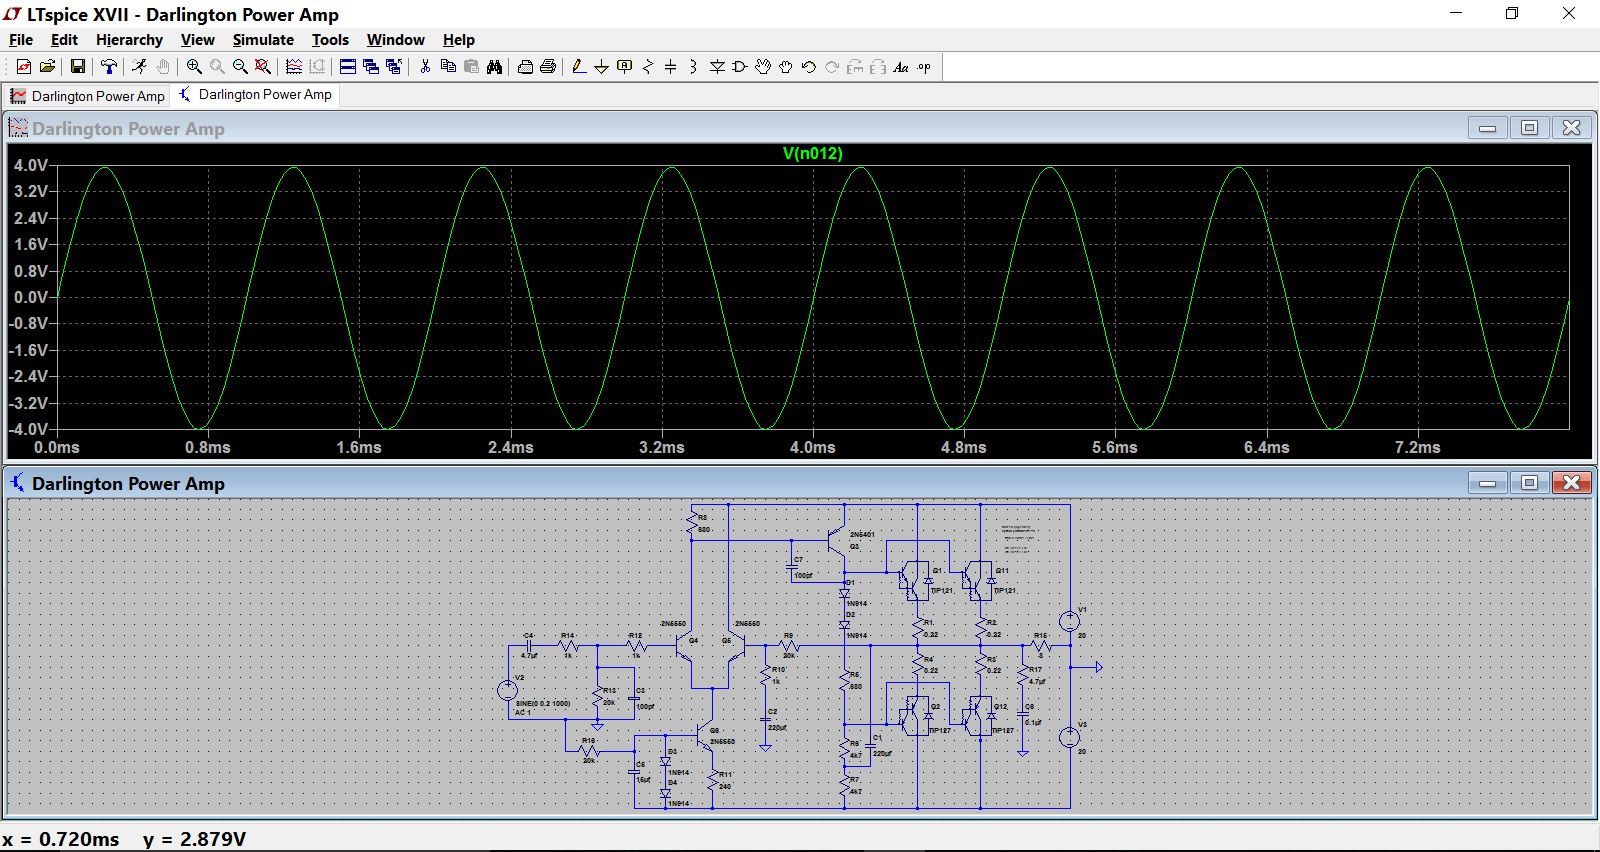Select the Zoom Out magnifier tool

pyautogui.click(x=240, y=67)
